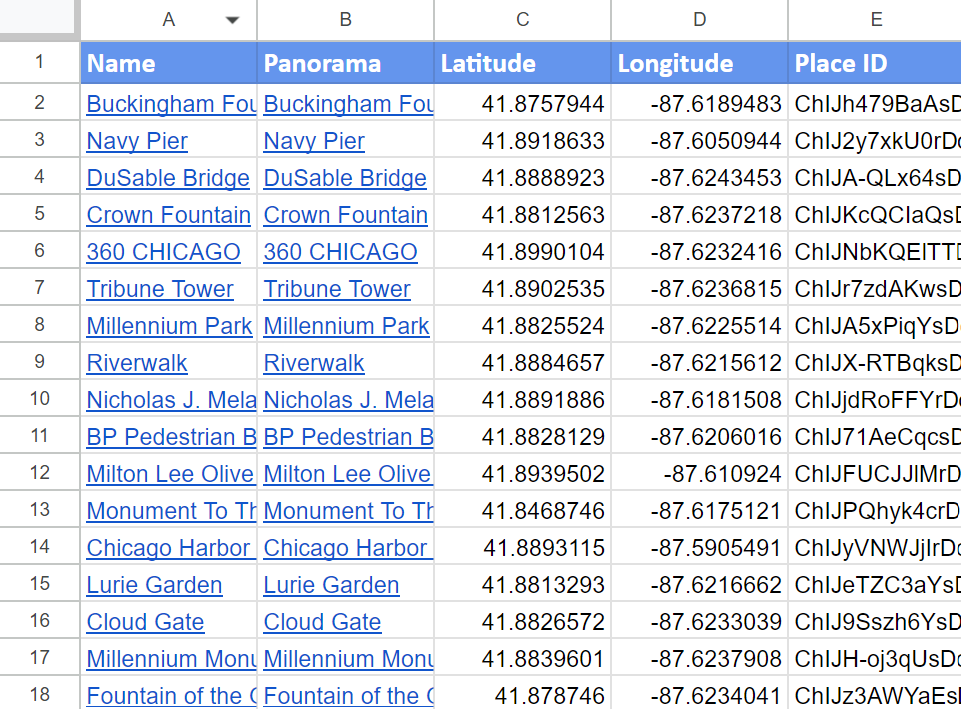The width and height of the screenshot is (961, 709).
Task: Click the select-all corner box
Action: coord(39,19)
